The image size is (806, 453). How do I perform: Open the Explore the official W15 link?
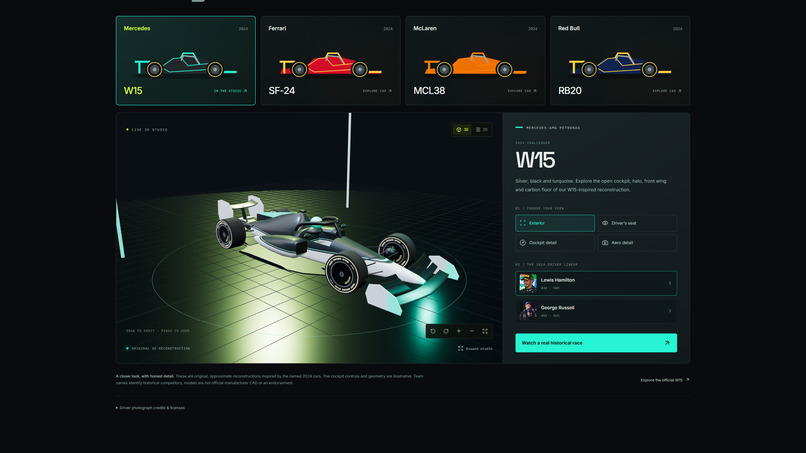tap(665, 380)
